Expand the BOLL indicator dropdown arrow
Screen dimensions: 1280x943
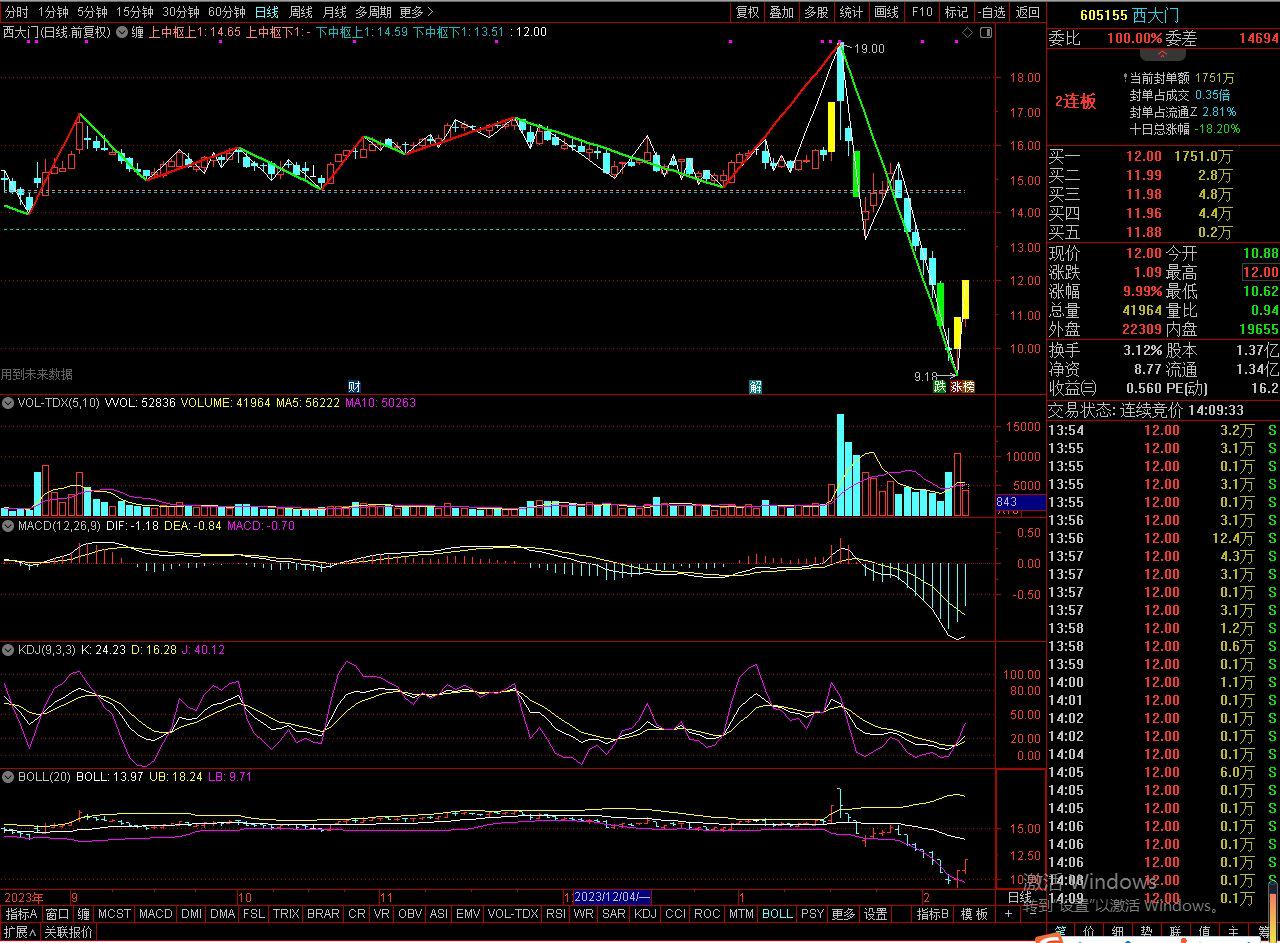click(8, 776)
